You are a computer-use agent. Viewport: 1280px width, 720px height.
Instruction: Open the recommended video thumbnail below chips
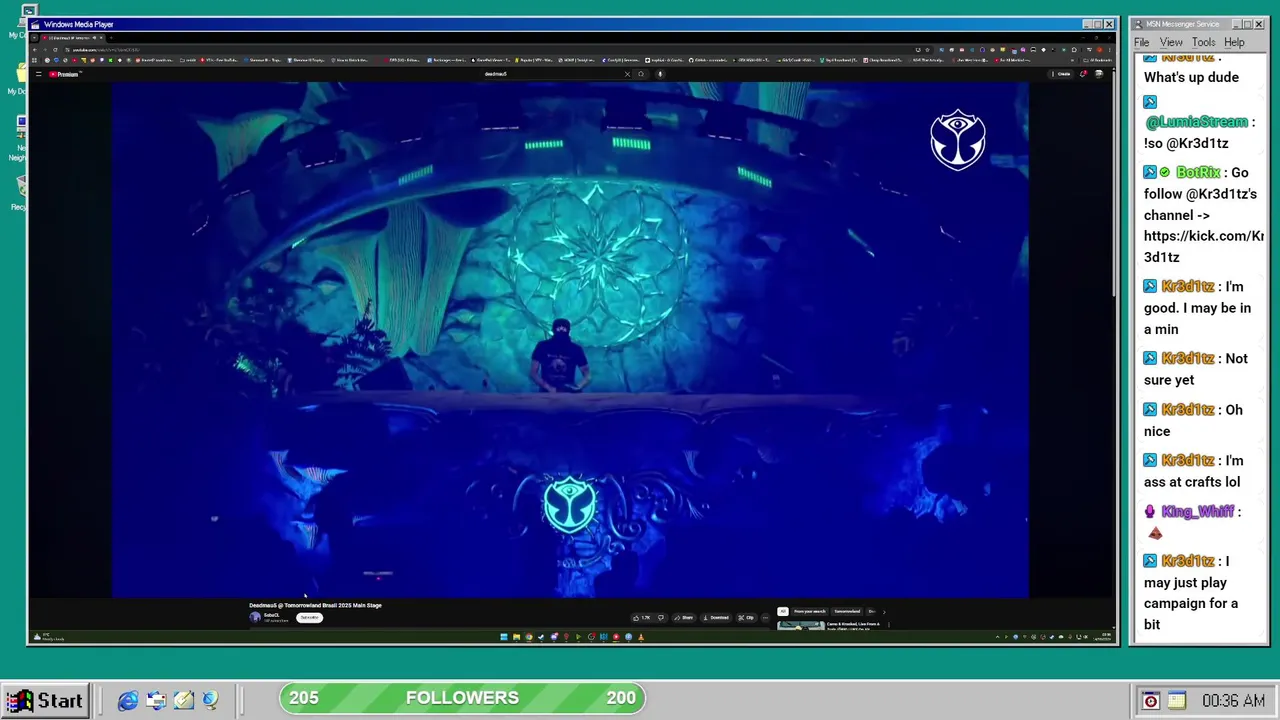tap(801, 627)
